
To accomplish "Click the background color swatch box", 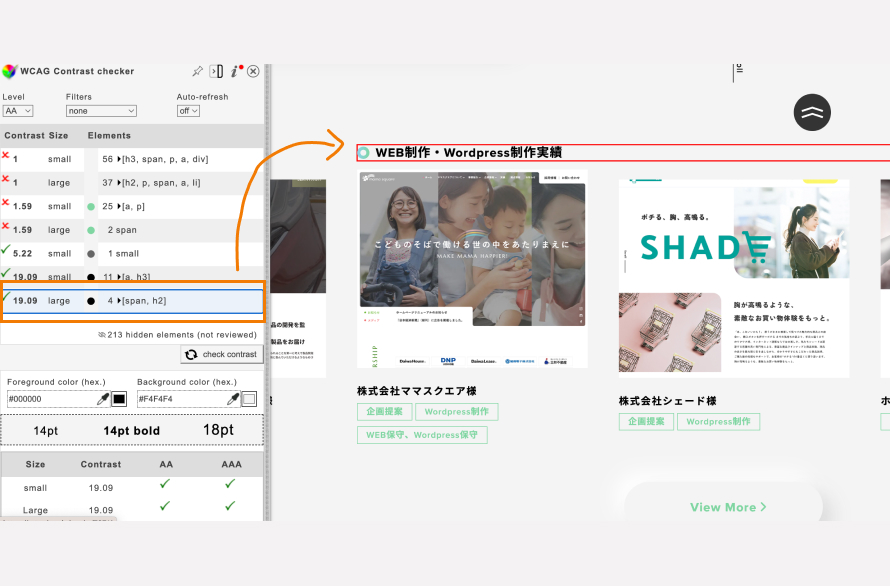I will pyautogui.click(x=249, y=399).
